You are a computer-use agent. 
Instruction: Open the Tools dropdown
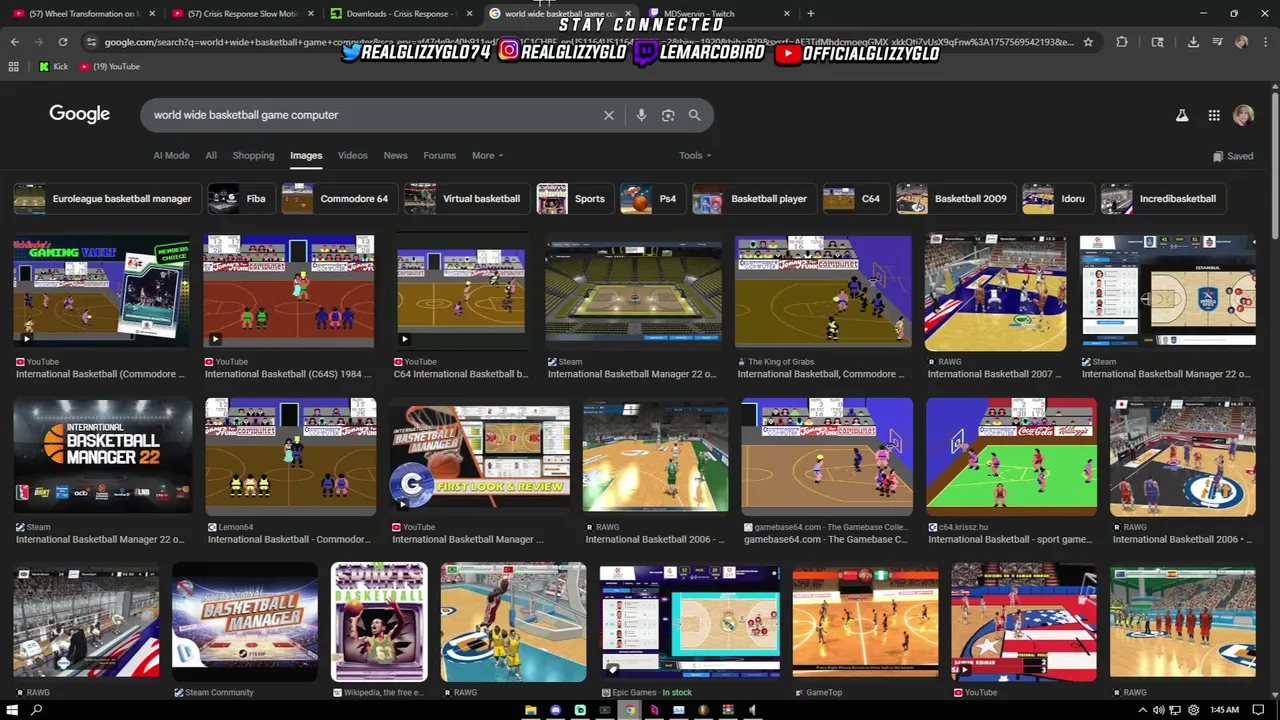(x=695, y=155)
